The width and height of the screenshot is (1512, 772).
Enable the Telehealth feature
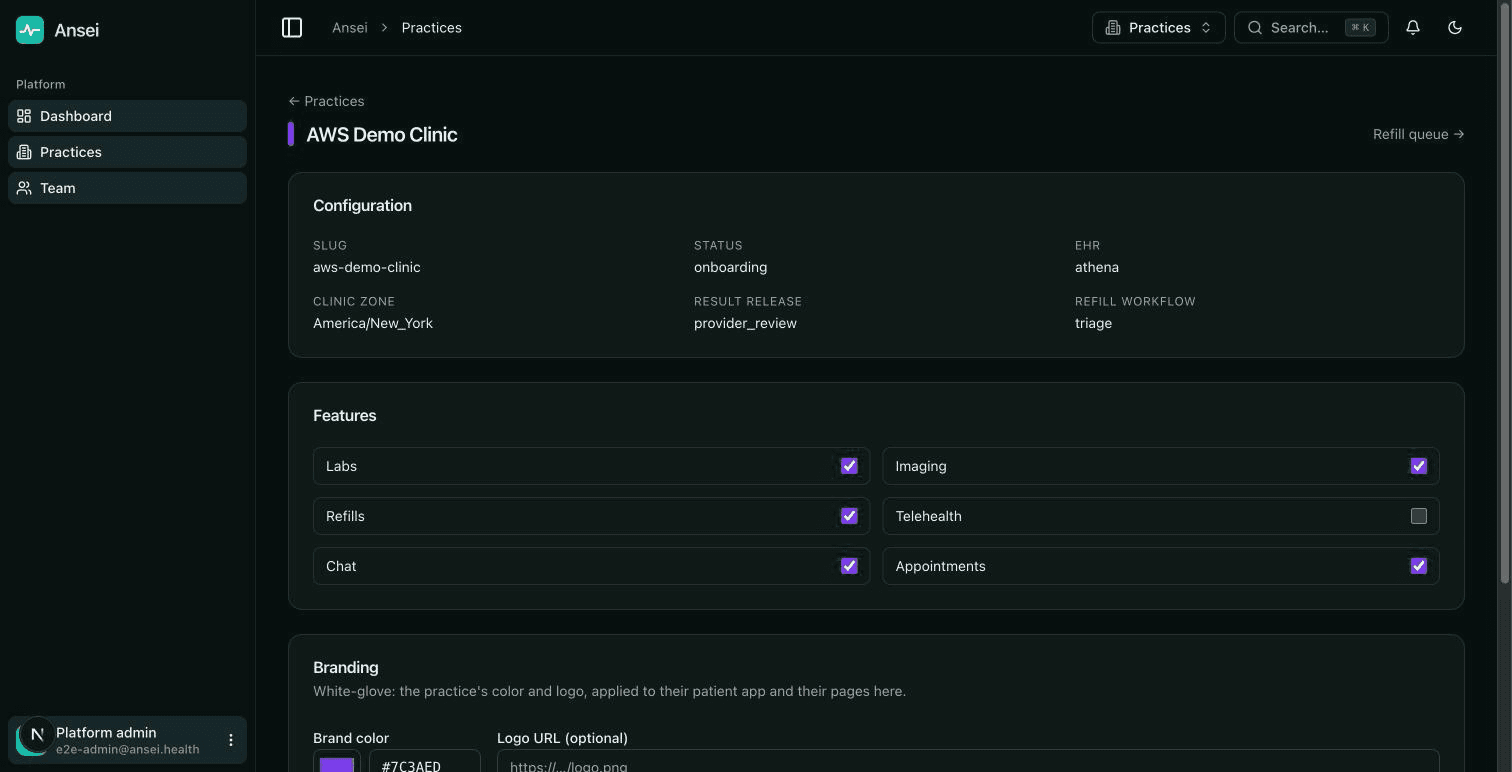coord(1418,516)
